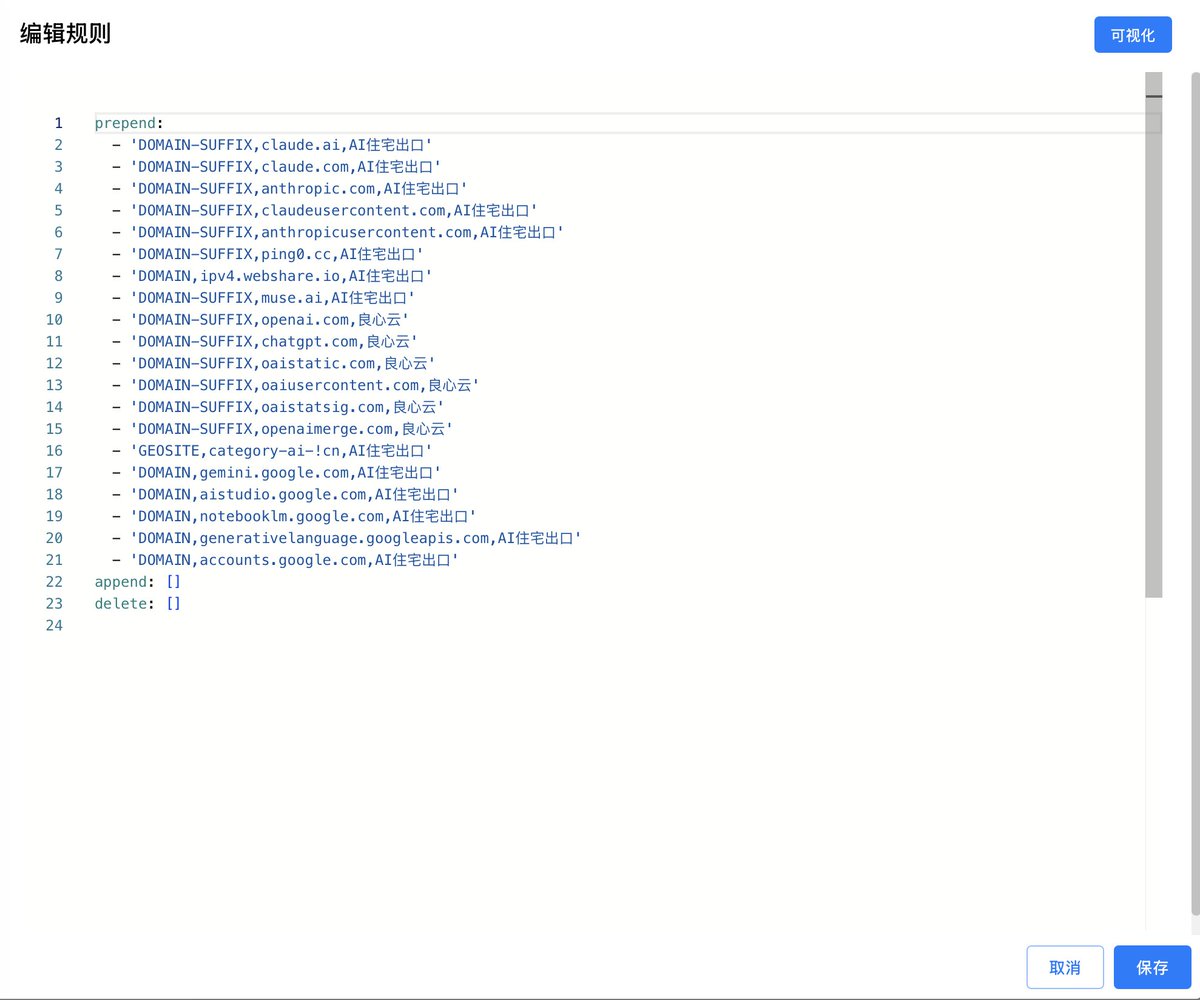Click the generativelanguage.googleapis.com rule line
Image resolution: width=1200 pixels, height=1000 pixels.
346,538
